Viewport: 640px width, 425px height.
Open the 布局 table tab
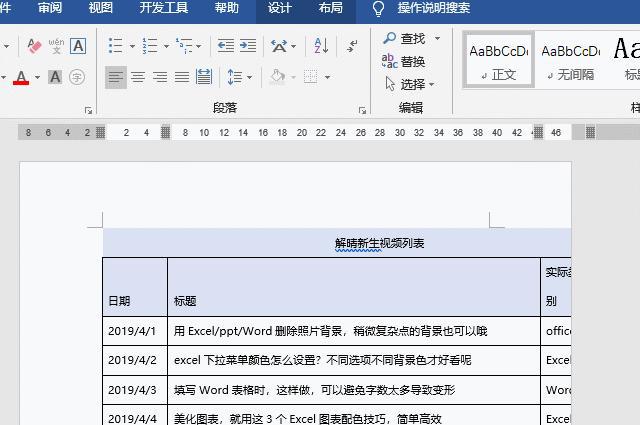(331, 8)
